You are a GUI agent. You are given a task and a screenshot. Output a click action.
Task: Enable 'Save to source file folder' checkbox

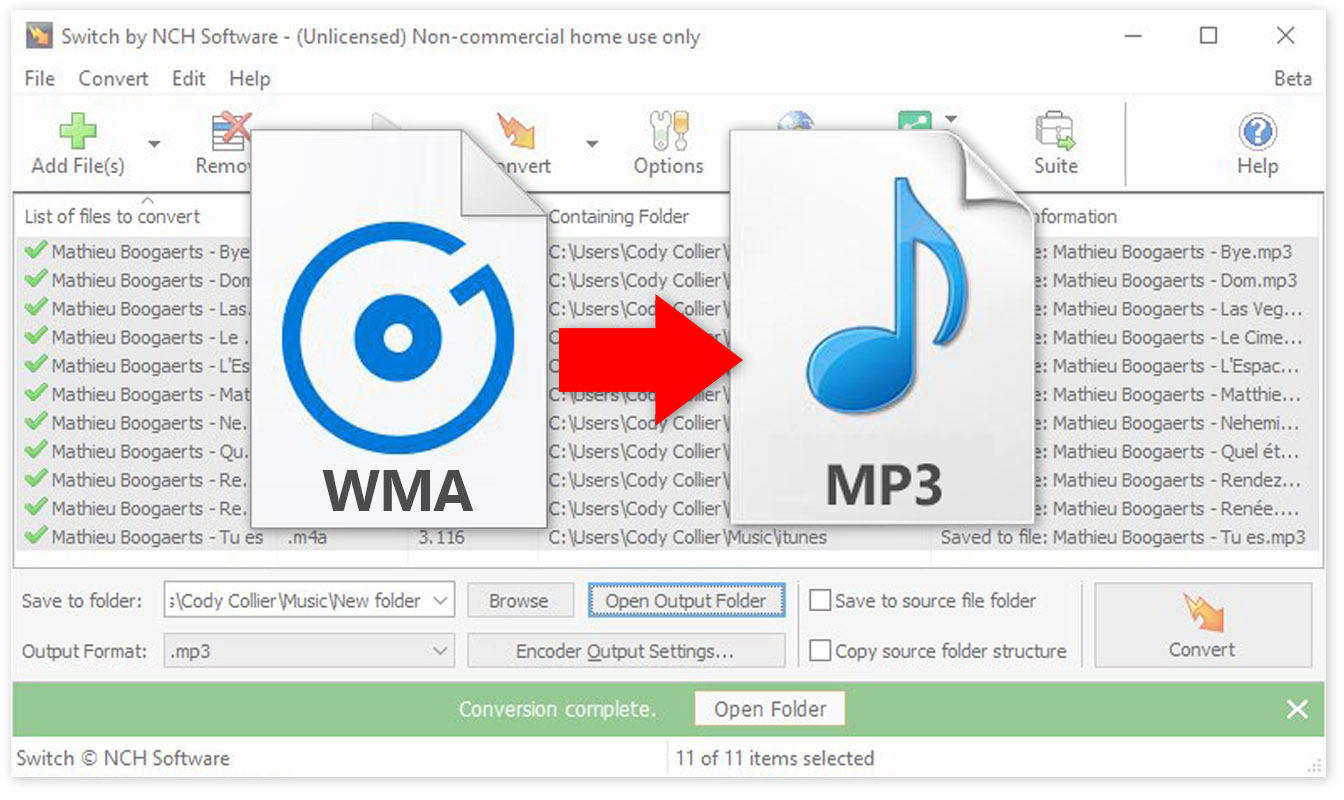click(x=820, y=601)
